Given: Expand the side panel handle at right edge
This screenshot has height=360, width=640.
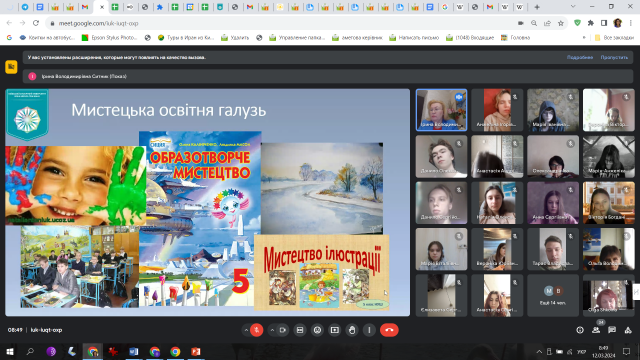Looking at the screenshot, I should [636, 292].
